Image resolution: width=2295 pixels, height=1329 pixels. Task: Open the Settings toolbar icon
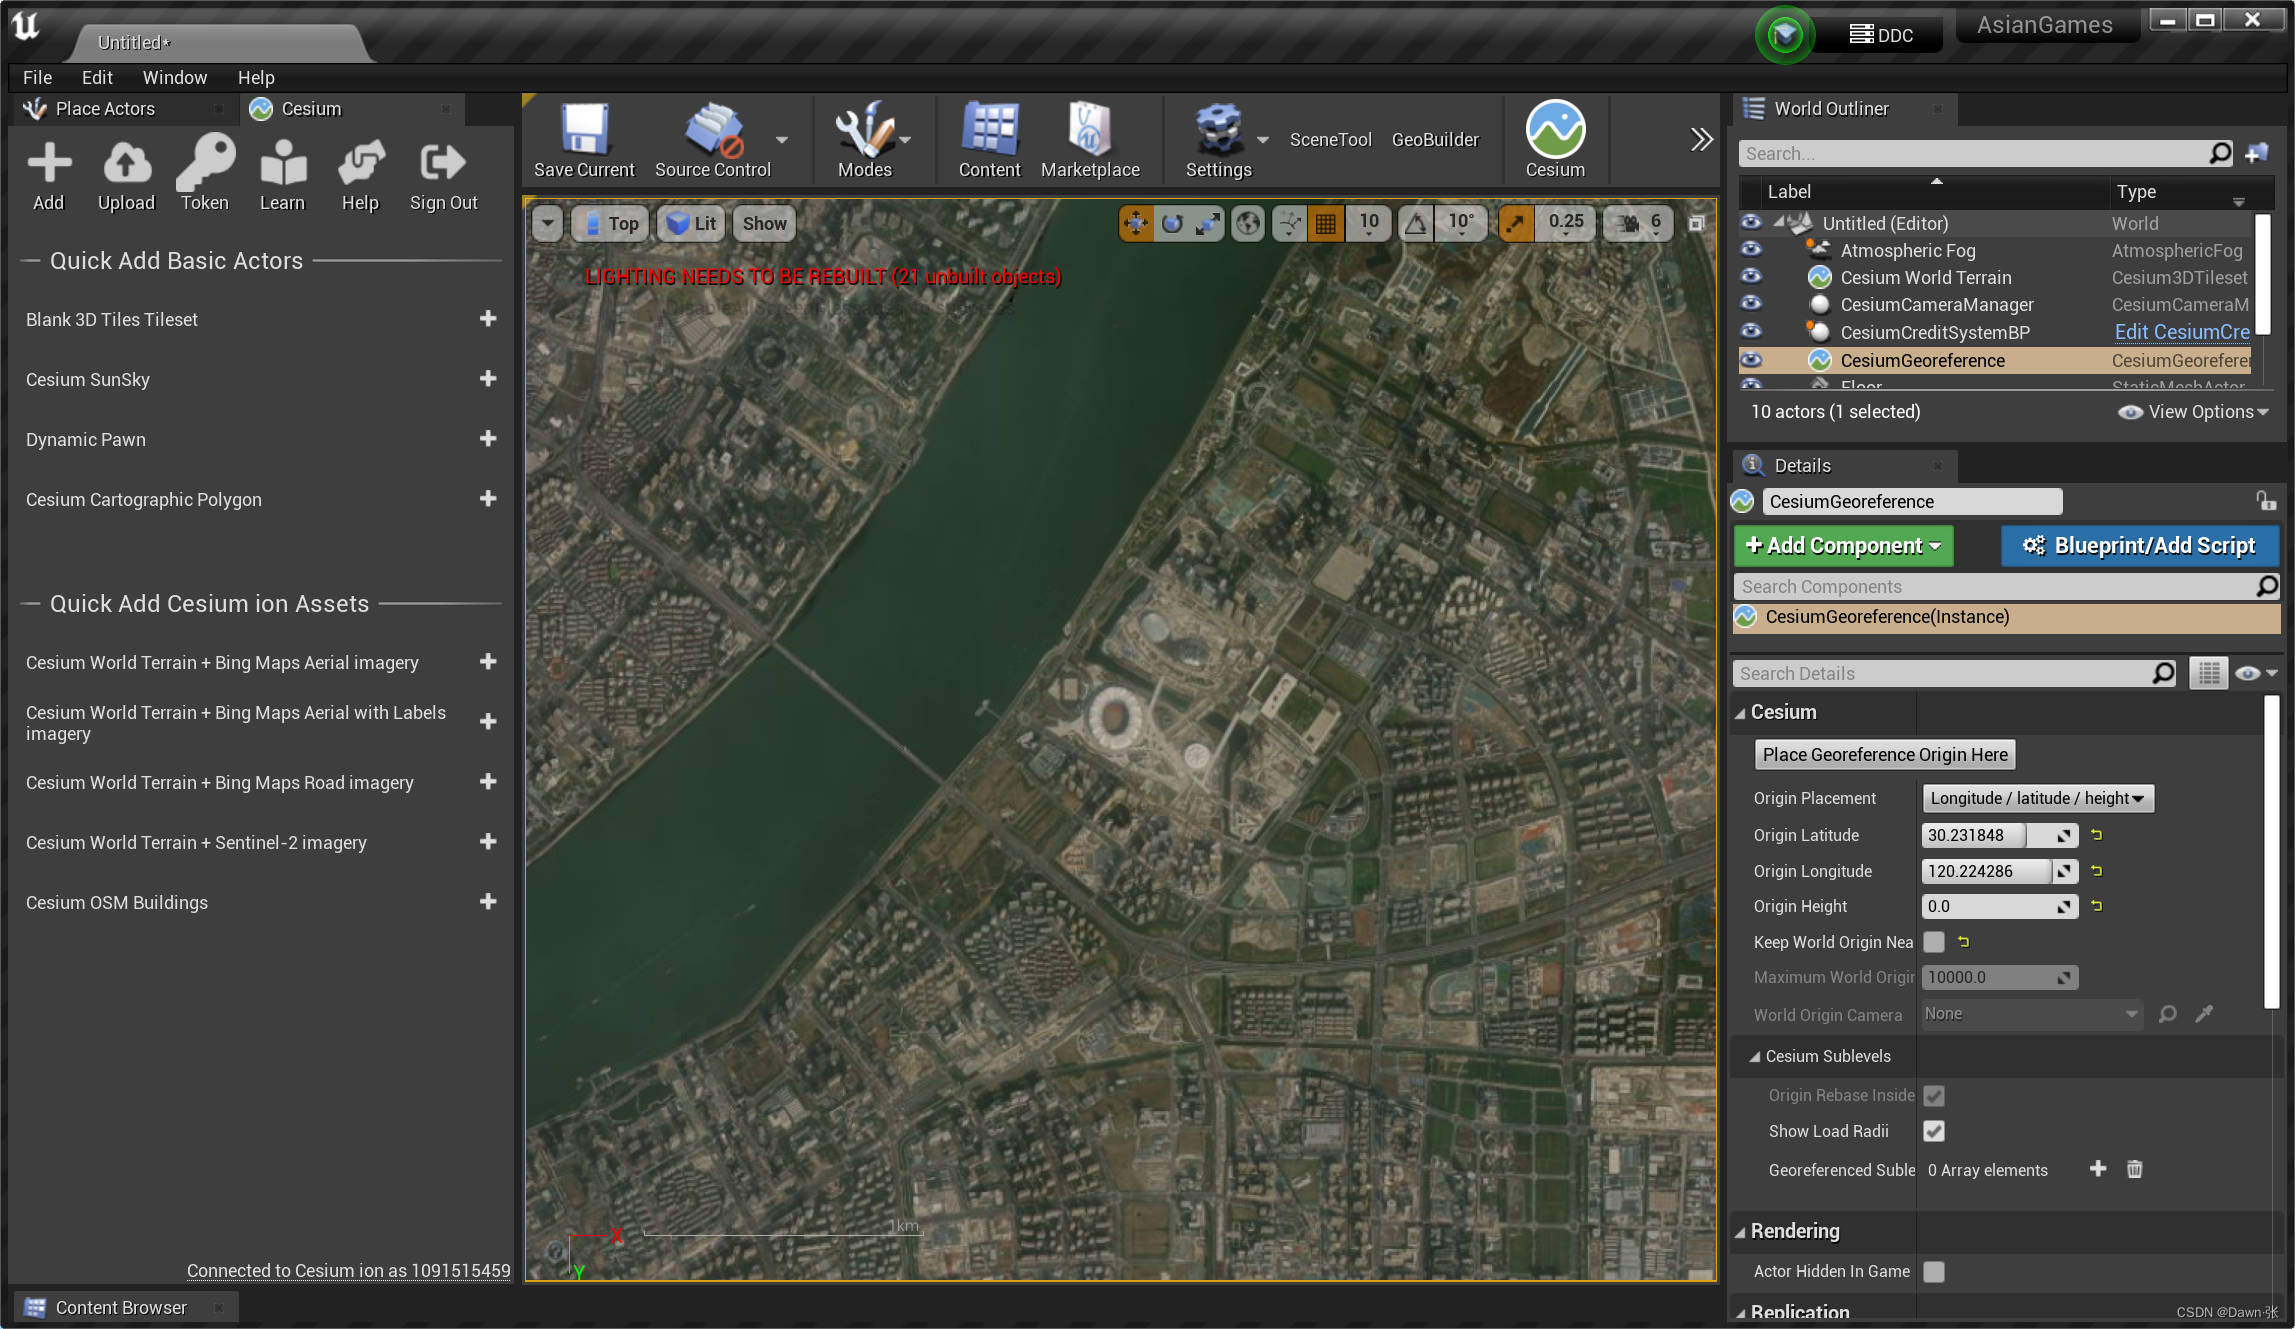1218,130
